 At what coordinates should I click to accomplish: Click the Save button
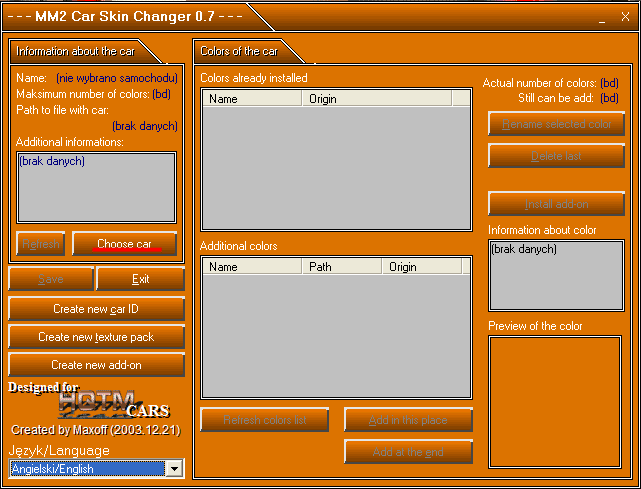coord(50,279)
